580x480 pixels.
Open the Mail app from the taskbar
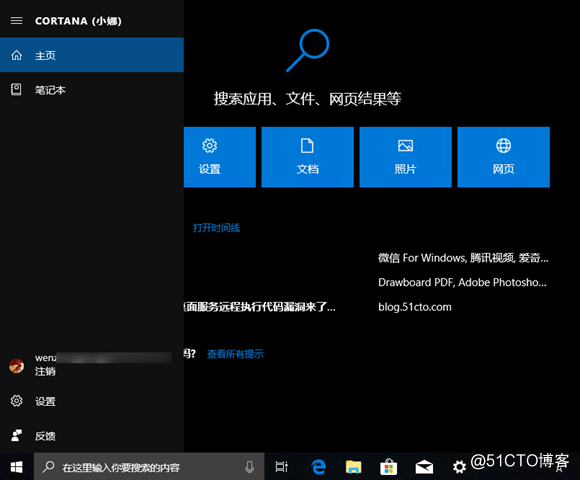pyautogui.click(x=424, y=467)
